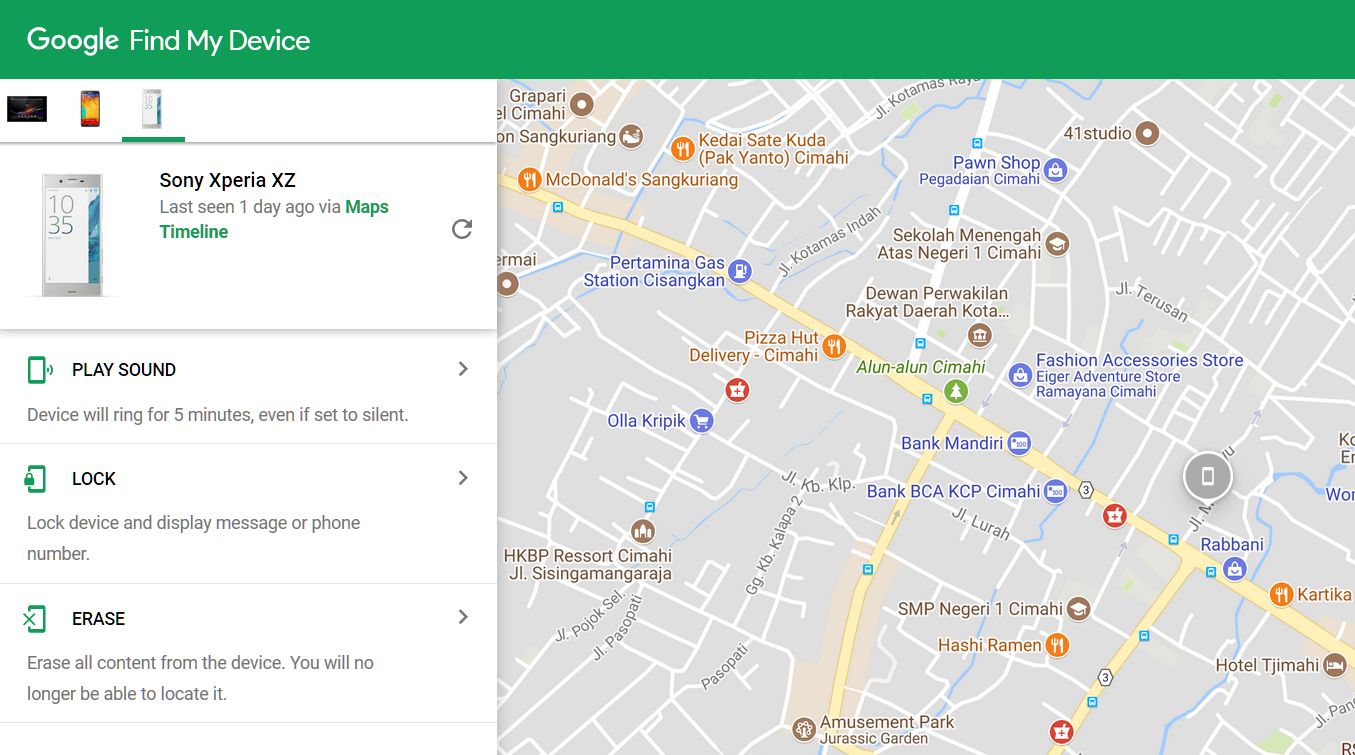
Task: Click the Lock device icon
Action: tap(36, 479)
